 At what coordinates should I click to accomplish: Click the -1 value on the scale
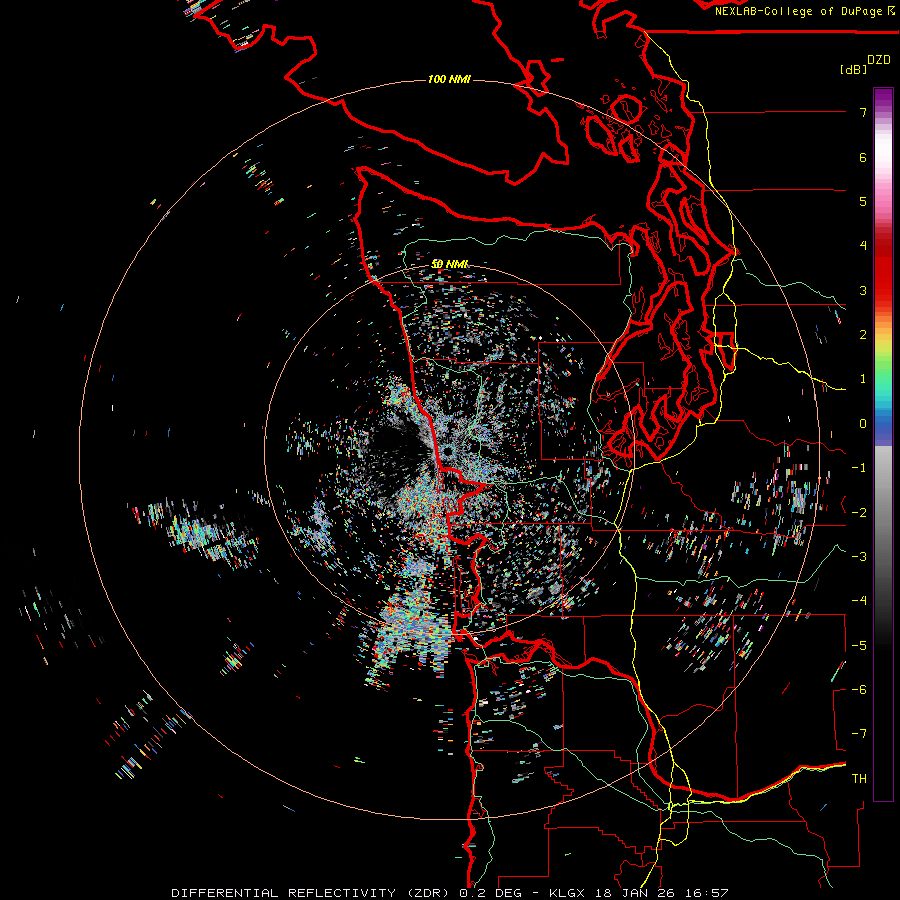[x=859, y=468]
